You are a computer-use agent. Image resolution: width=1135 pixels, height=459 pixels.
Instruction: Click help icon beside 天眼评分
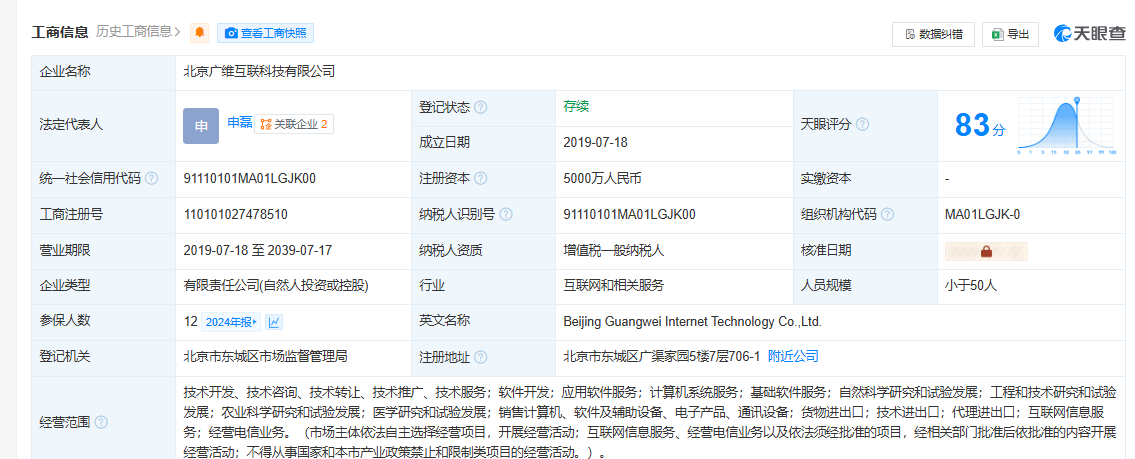click(x=862, y=125)
